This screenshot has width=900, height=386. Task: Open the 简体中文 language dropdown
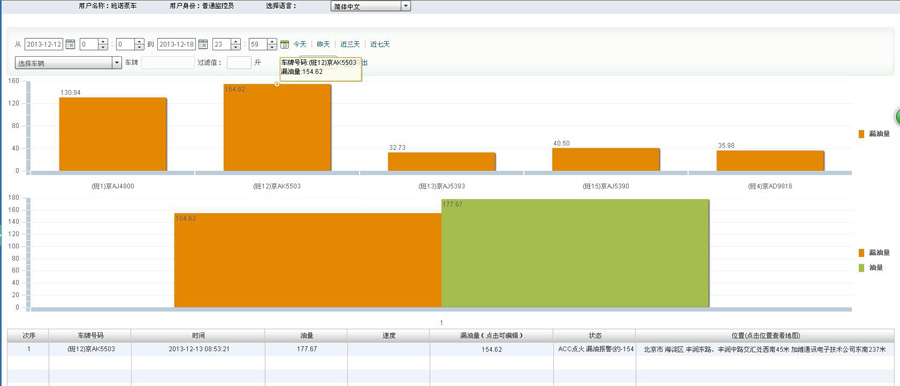click(406, 6)
